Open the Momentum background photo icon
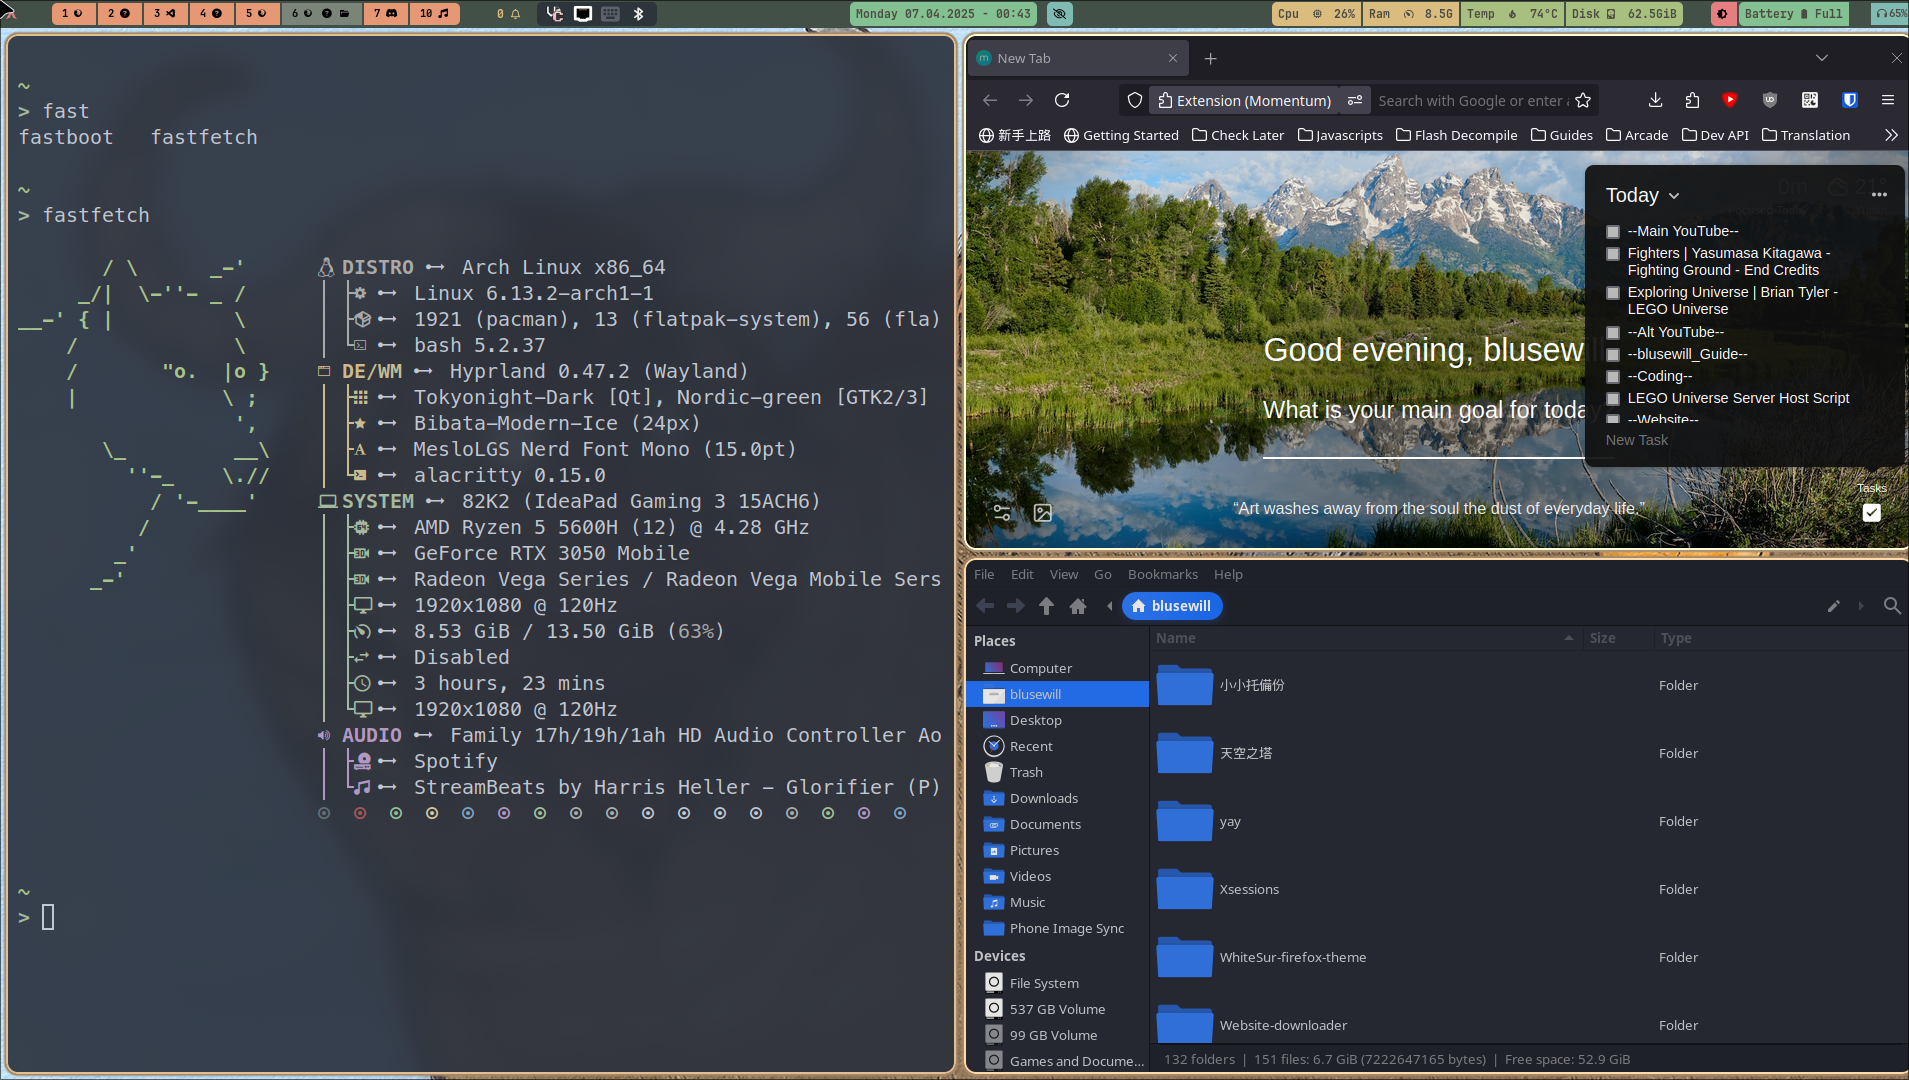The image size is (1909, 1080). [x=1043, y=513]
